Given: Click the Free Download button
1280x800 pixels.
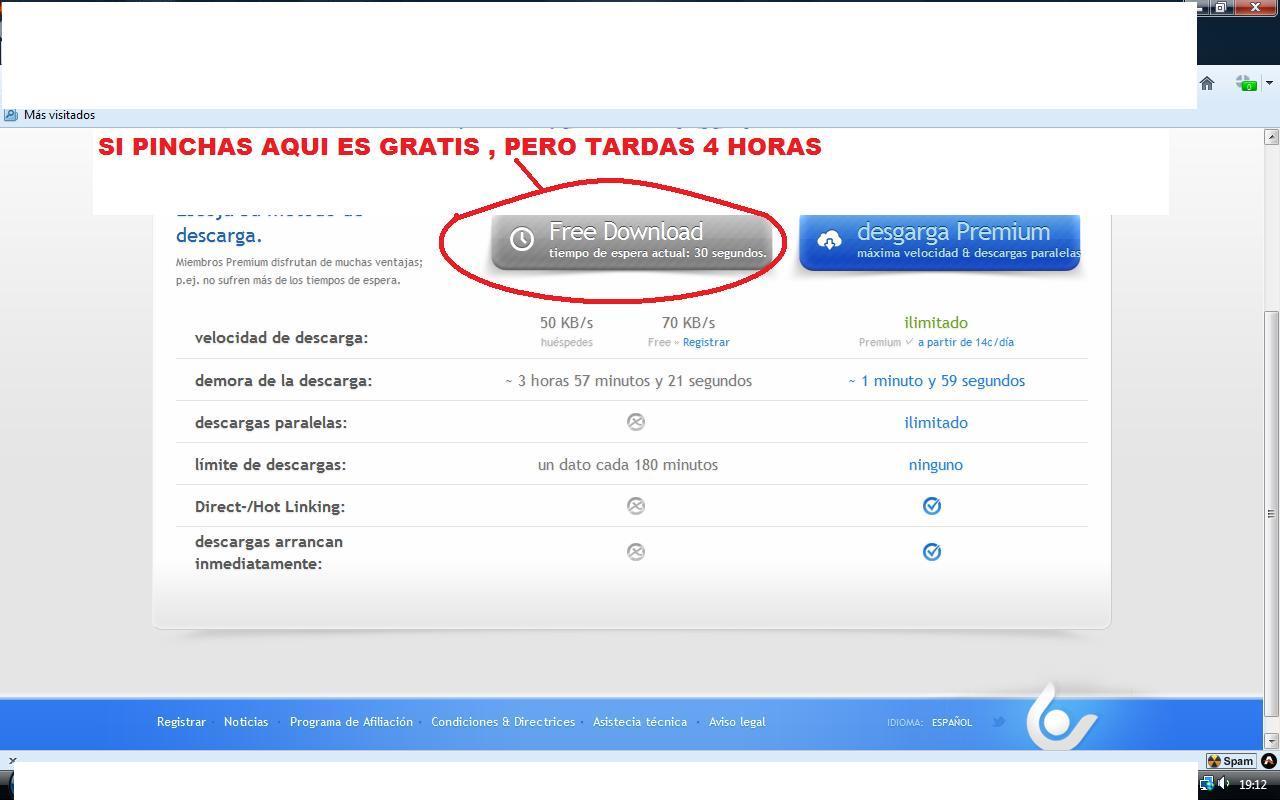Looking at the screenshot, I should (631, 241).
